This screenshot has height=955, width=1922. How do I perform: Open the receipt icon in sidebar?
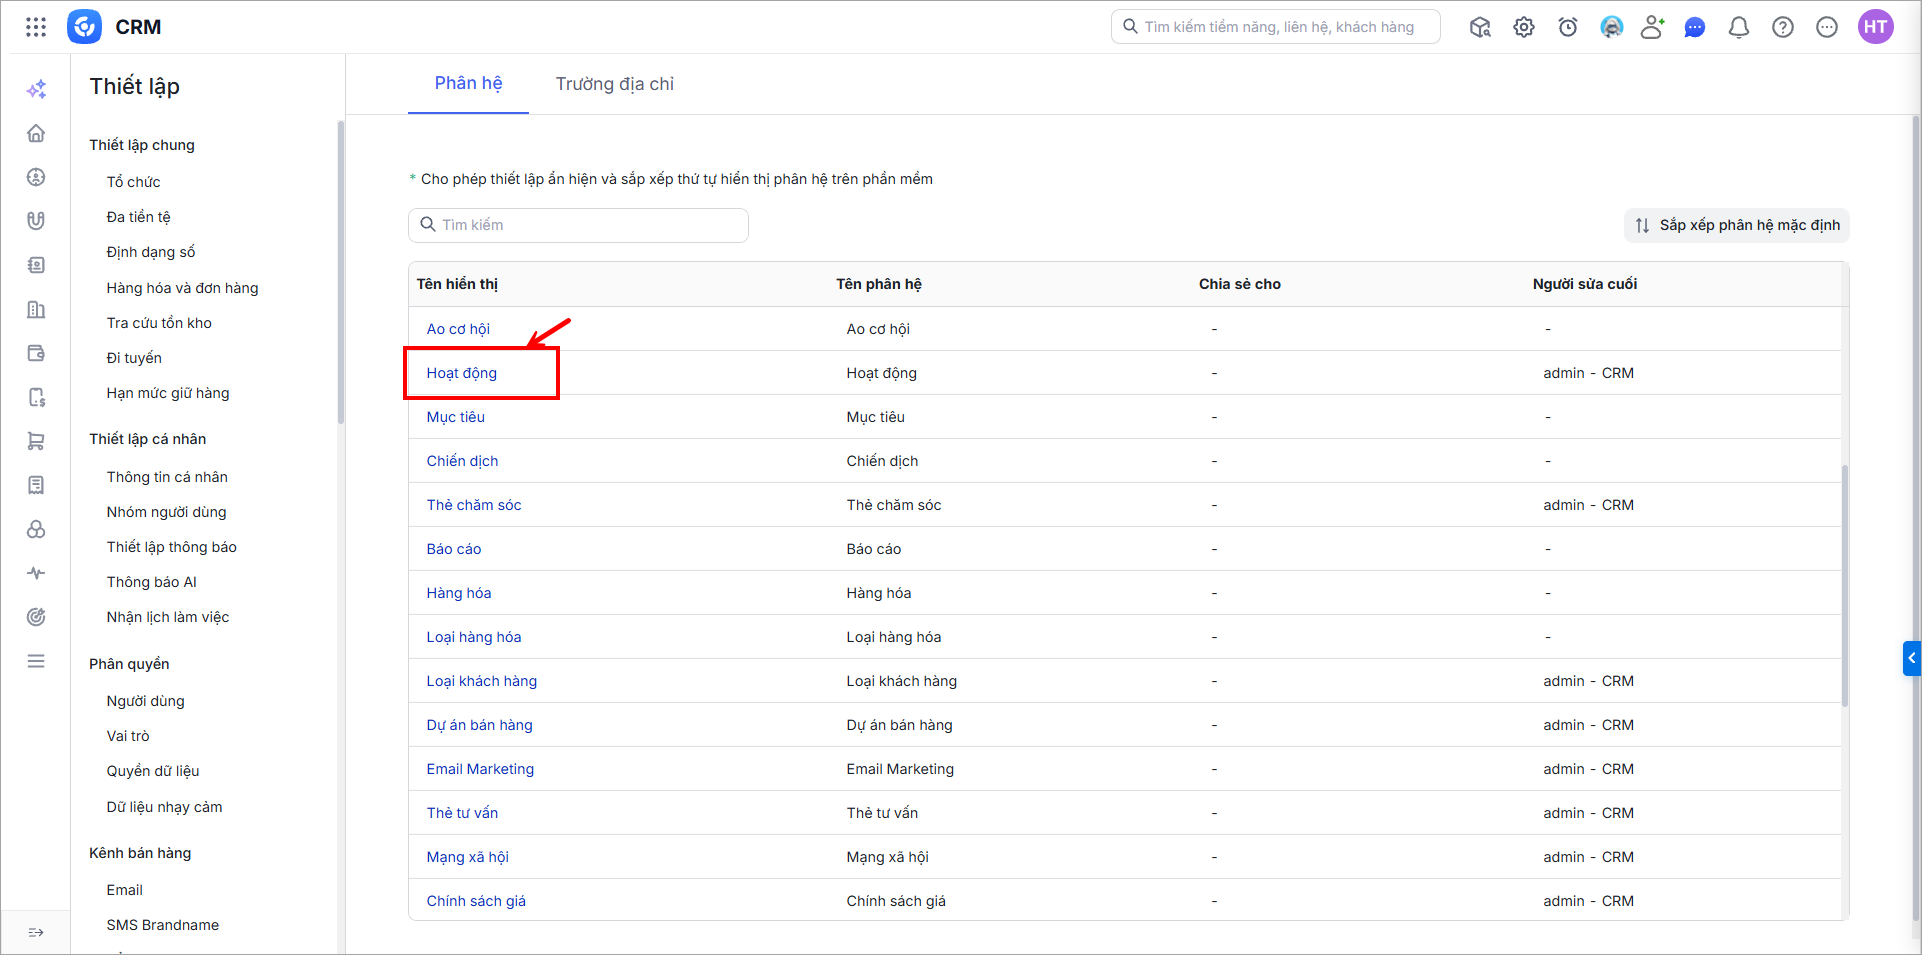coord(36,485)
